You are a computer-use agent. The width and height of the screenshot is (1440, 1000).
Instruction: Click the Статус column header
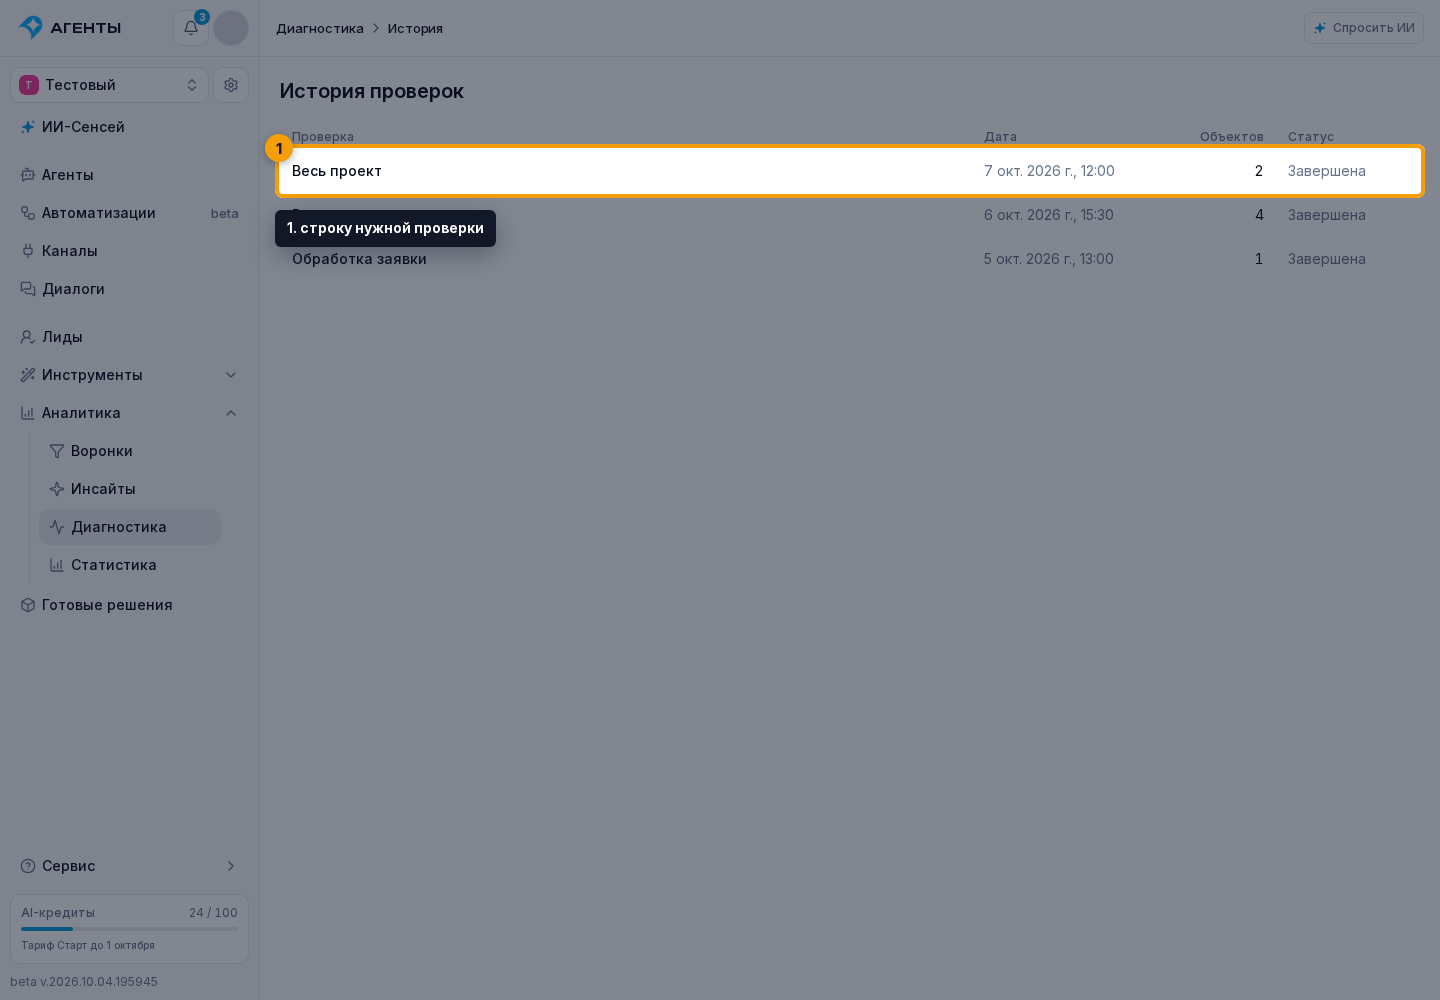tap(1311, 137)
